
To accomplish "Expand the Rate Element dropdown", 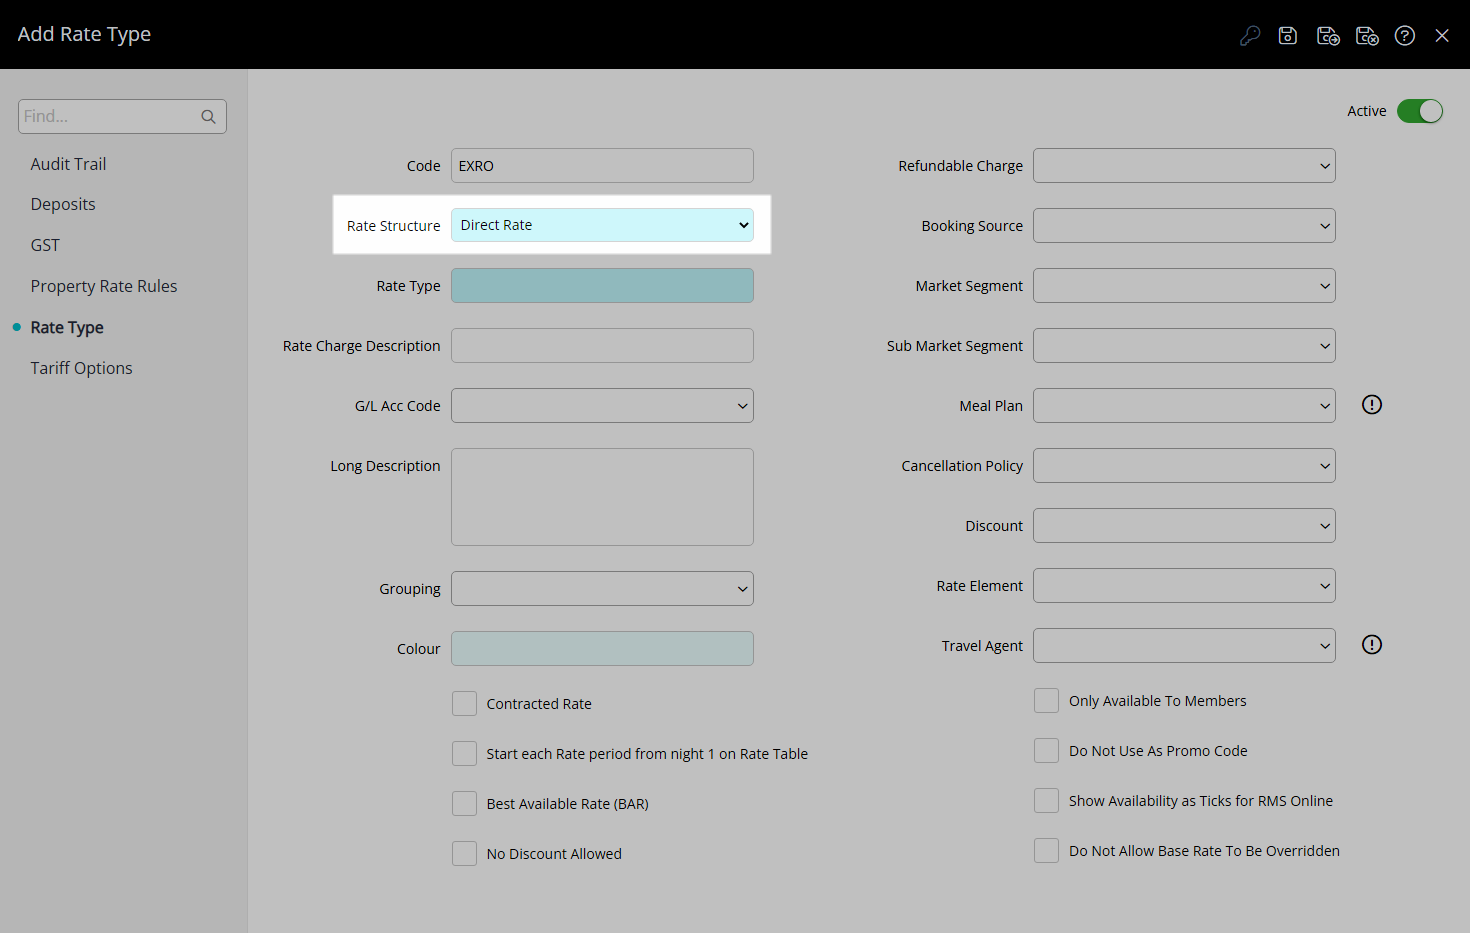I will pyautogui.click(x=1184, y=586).
